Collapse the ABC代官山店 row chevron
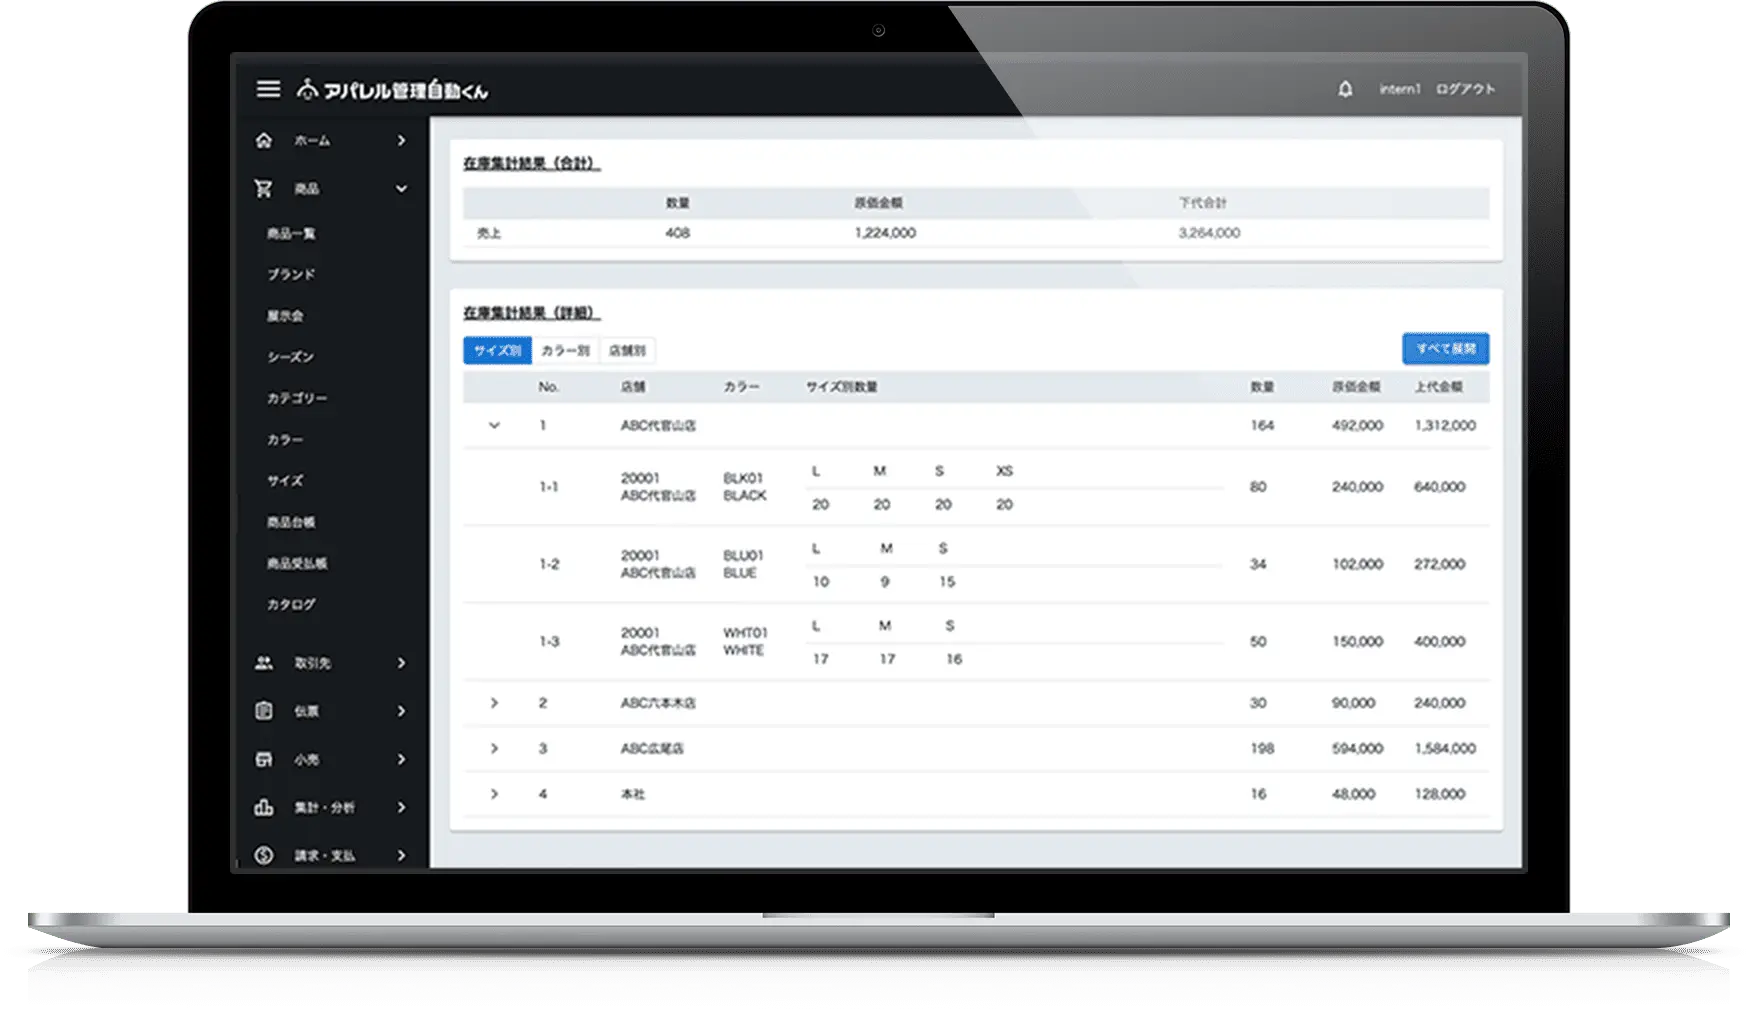Image resolution: width=1750 pixels, height=1010 pixels. point(494,426)
